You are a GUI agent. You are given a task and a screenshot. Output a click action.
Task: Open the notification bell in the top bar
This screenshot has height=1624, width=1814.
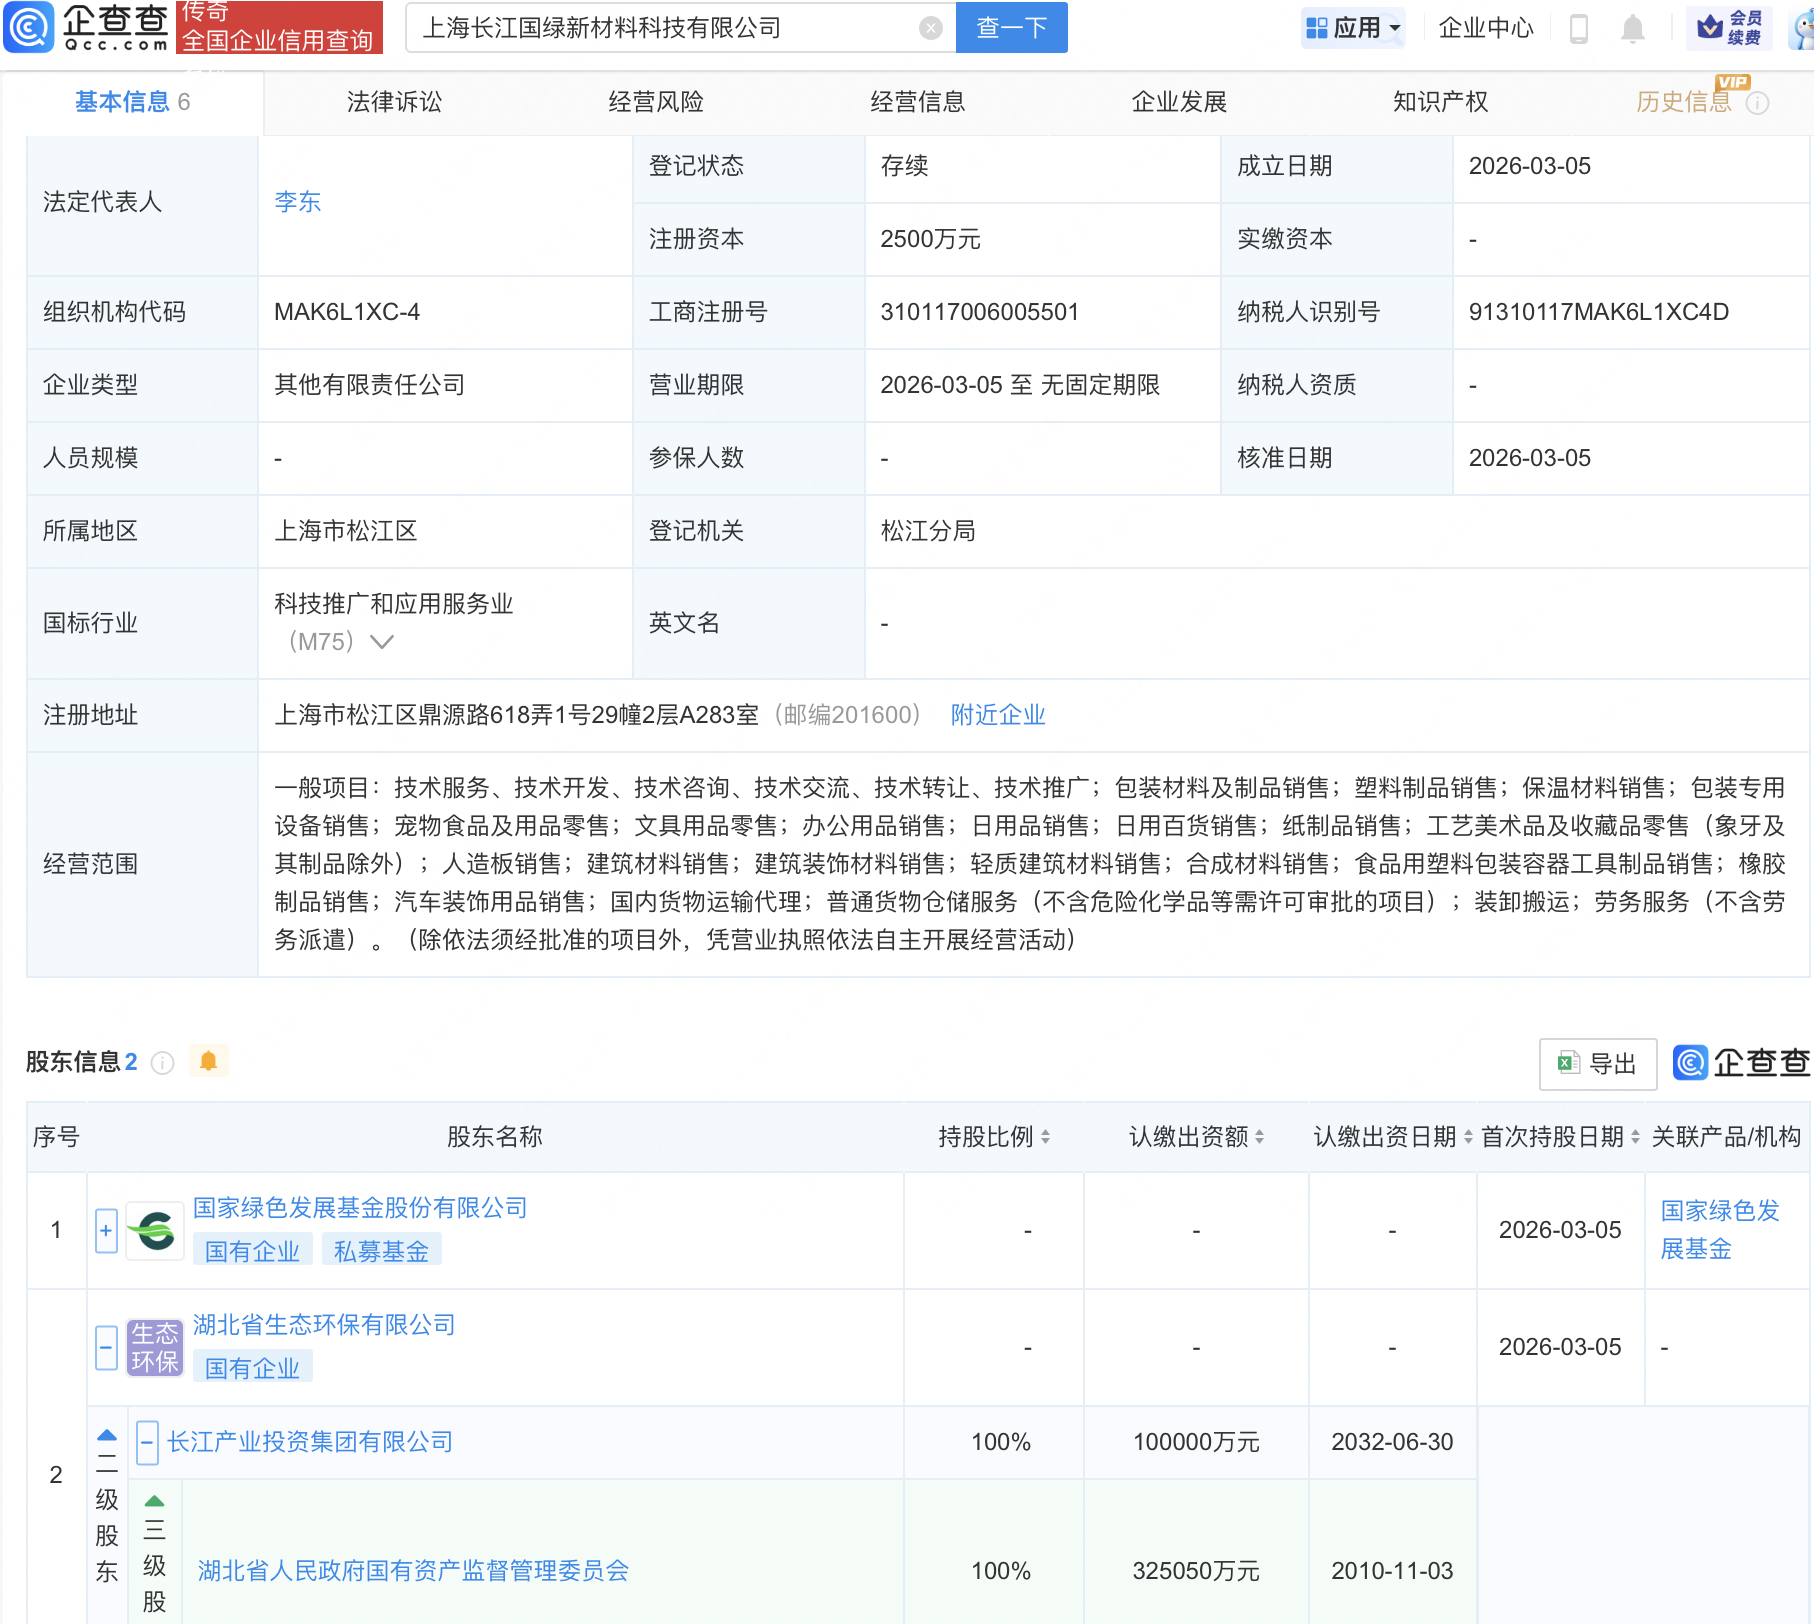click(1632, 27)
